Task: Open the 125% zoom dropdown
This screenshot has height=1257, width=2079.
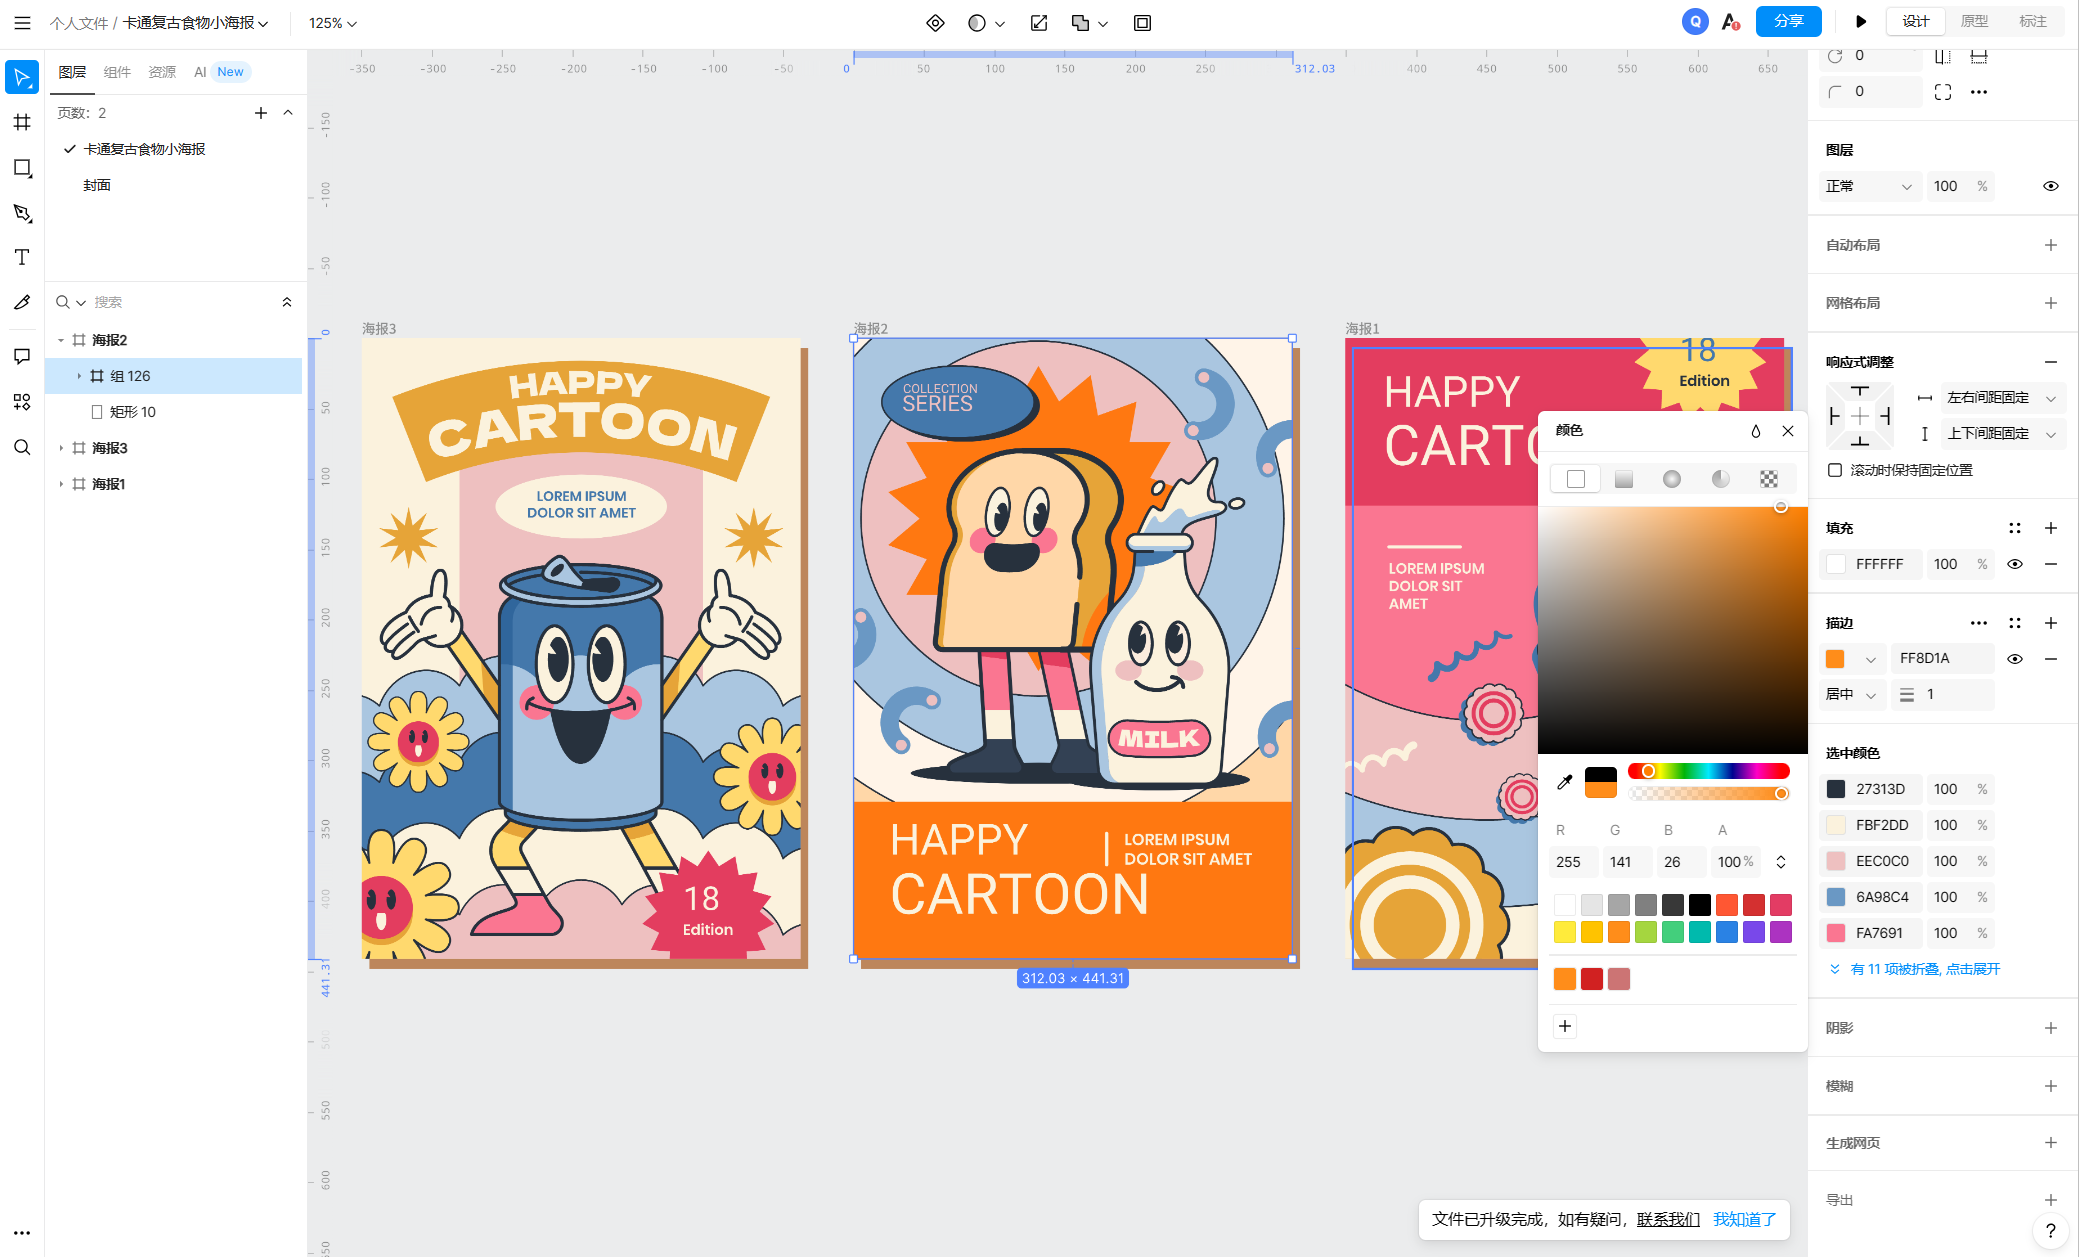Action: (x=332, y=22)
